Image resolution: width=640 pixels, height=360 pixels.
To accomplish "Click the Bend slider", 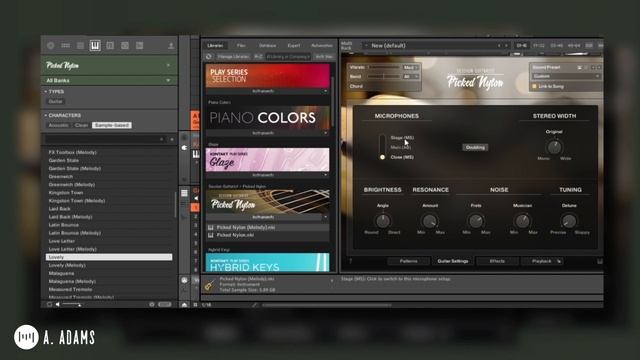I will [384, 77].
